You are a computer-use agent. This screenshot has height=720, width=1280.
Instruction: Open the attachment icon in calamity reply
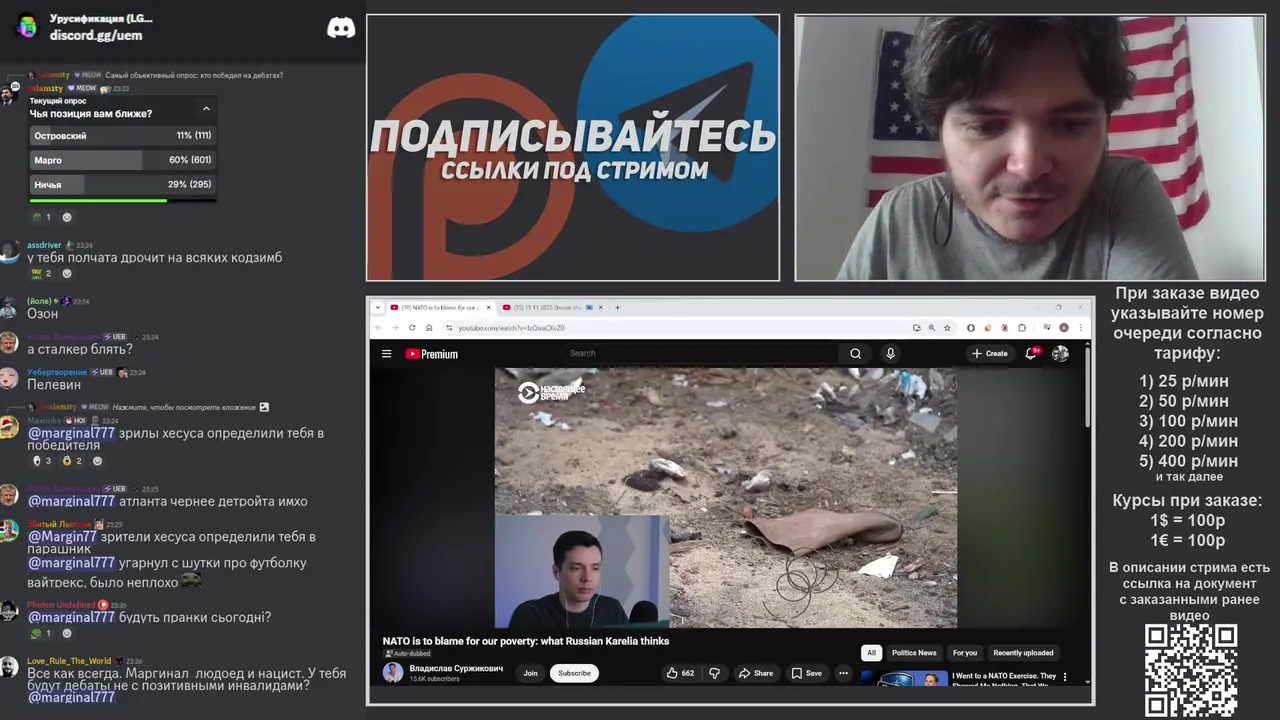coord(264,407)
